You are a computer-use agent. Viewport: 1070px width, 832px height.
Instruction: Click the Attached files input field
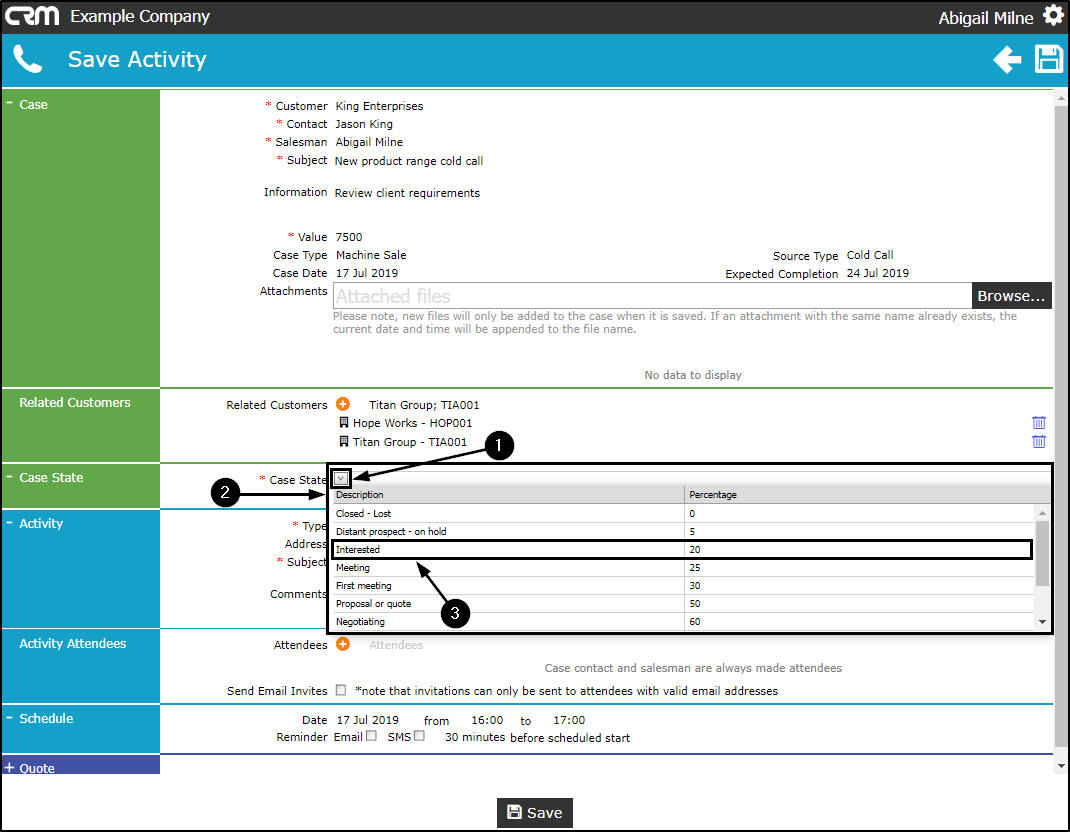click(x=652, y=296)
